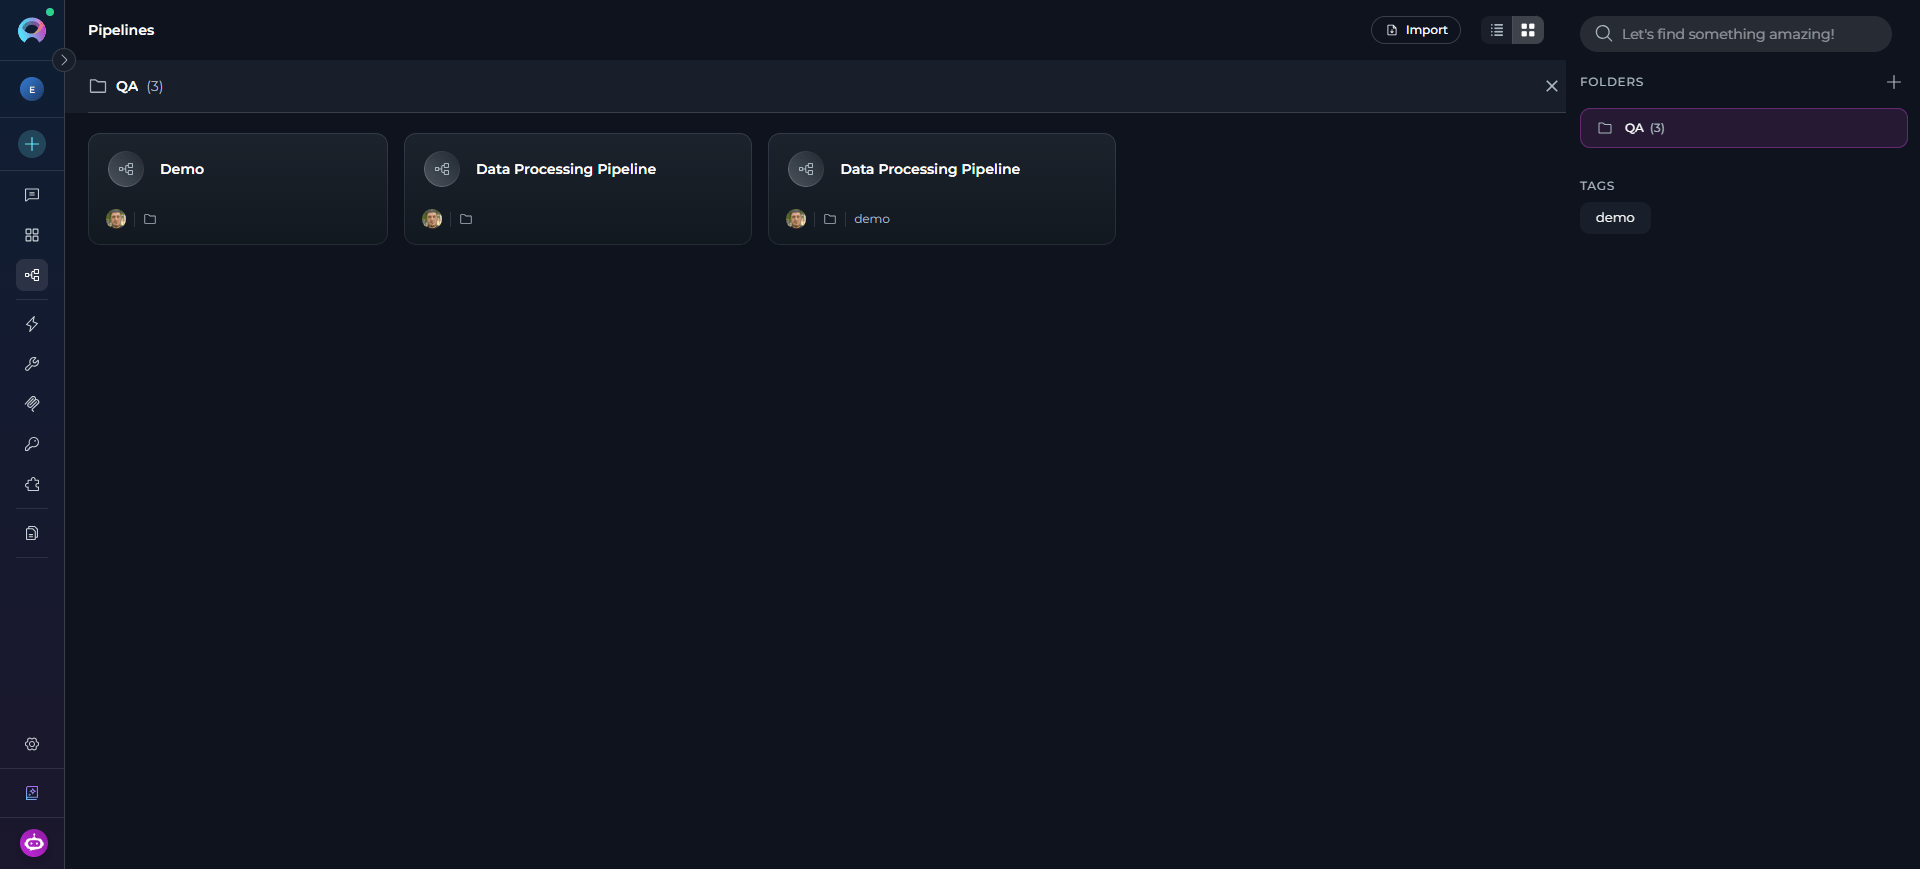
Task: Click the search input field
Action: pos(1736,34)
